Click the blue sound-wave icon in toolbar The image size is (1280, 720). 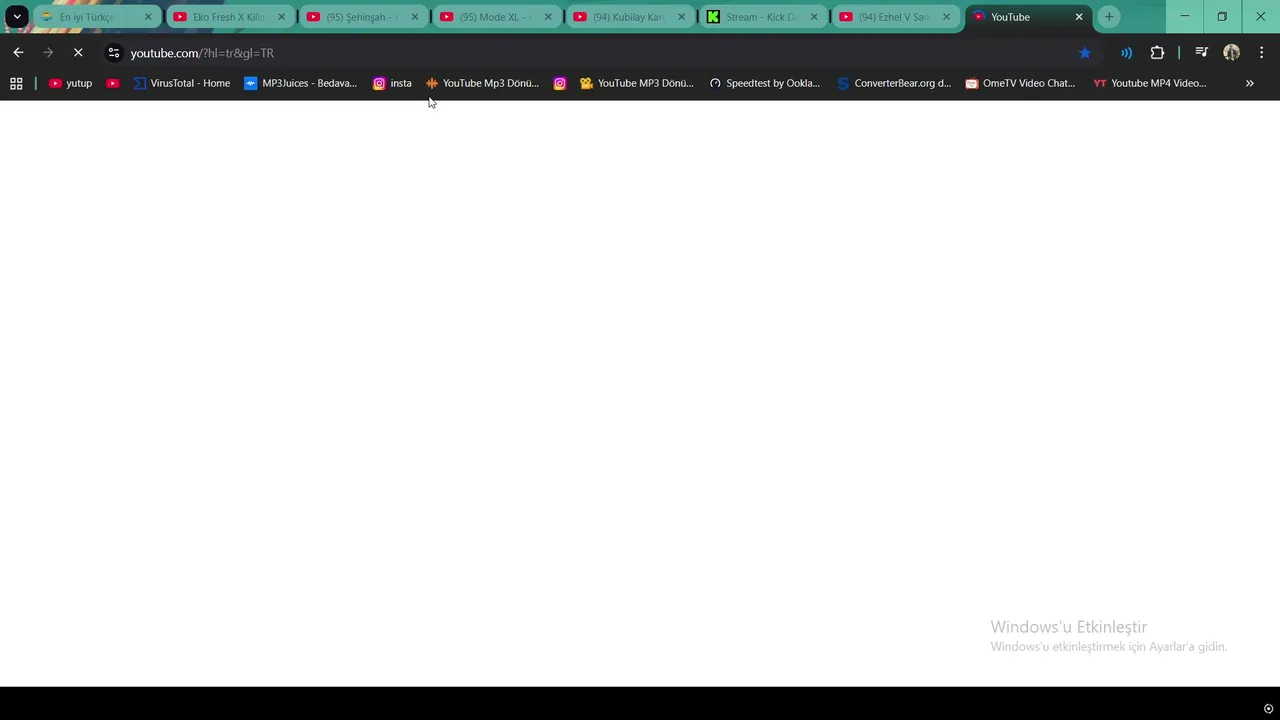coord(1127,53)
